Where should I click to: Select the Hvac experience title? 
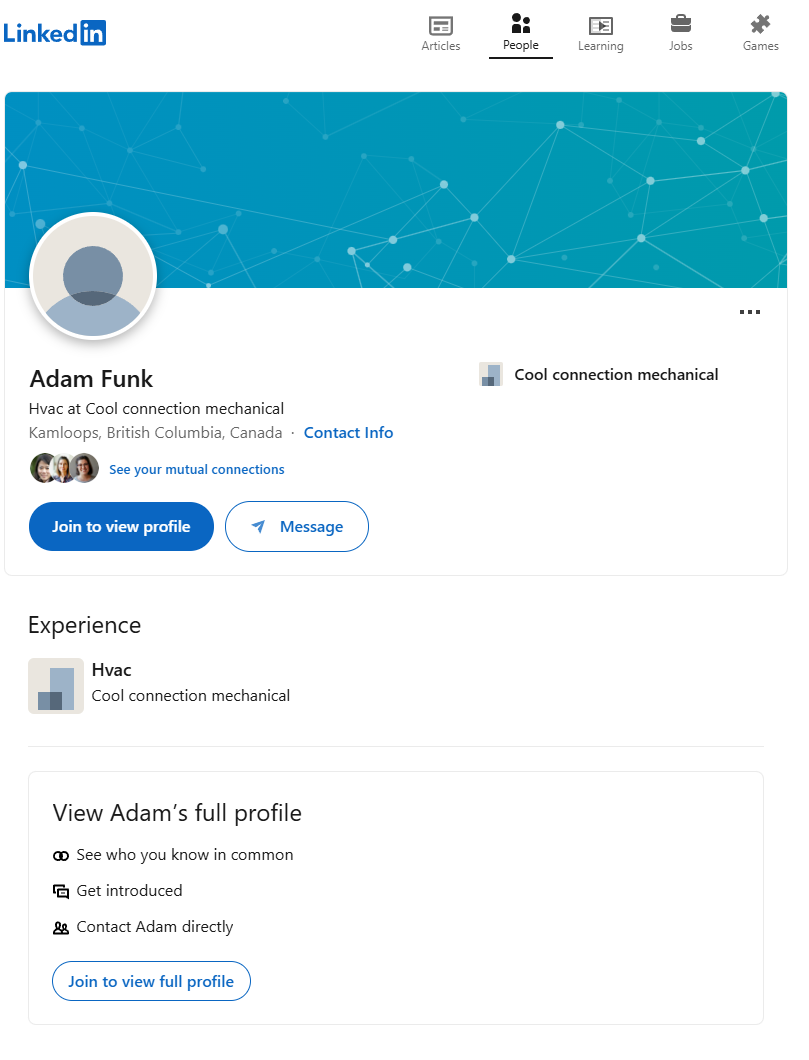coord(111,670)
